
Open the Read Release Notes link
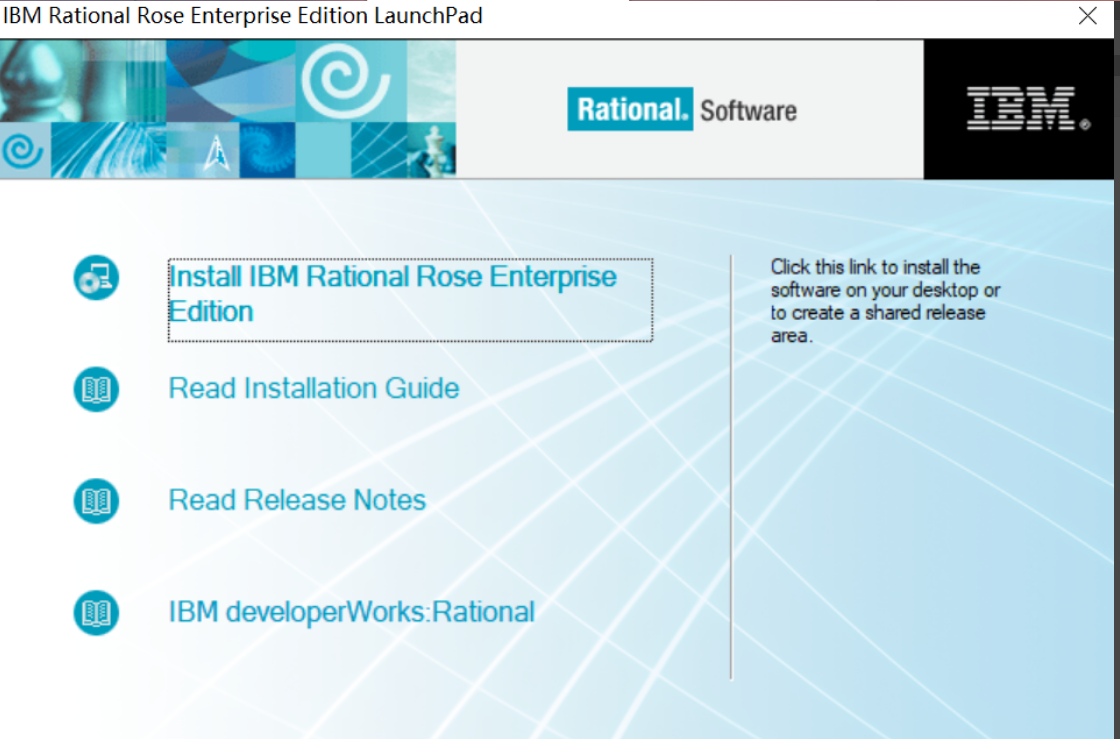(297, 500)
